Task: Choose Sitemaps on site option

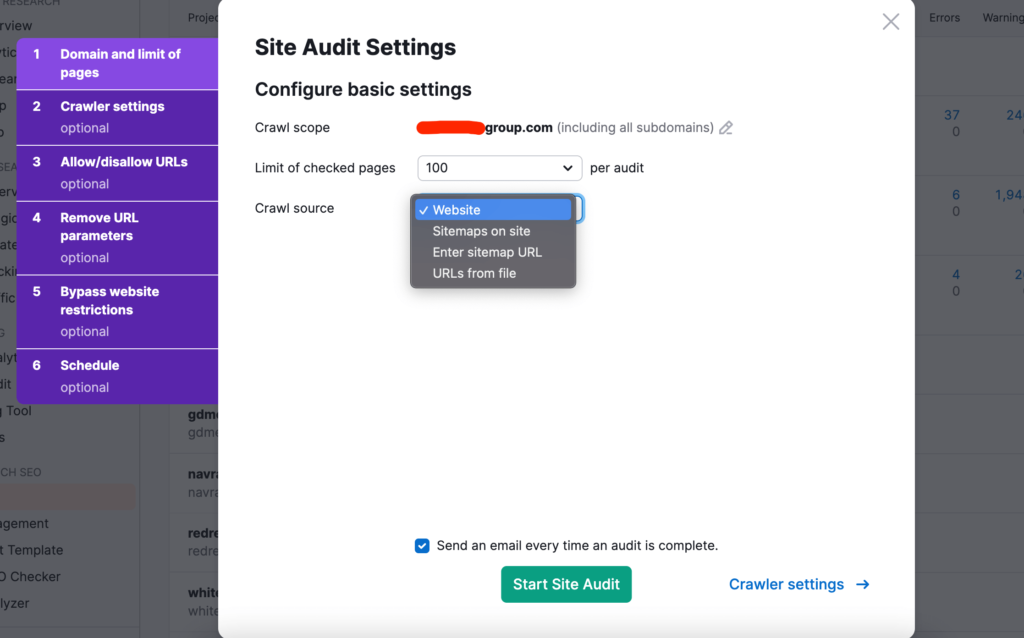Action: click(x=493, y=231)
